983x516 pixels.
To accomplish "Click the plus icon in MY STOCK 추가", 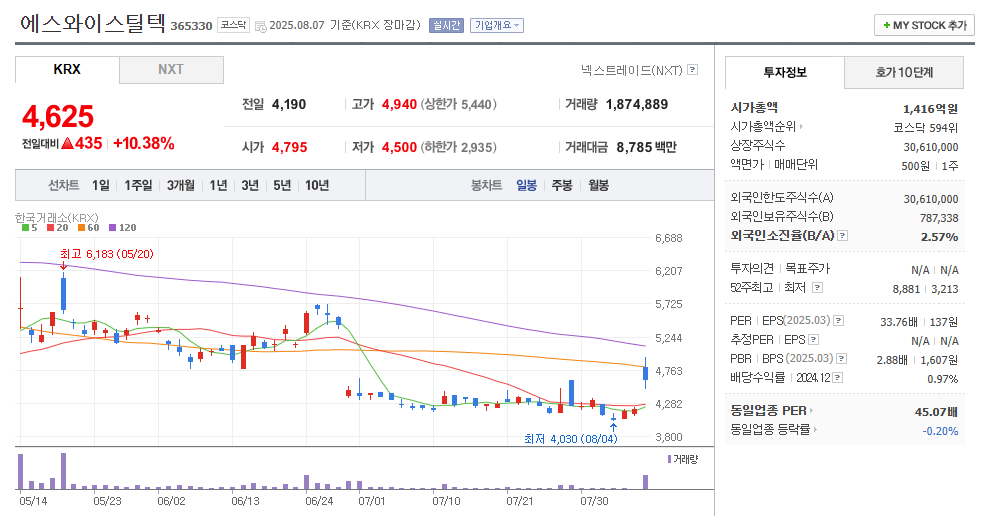I will 886,25.
